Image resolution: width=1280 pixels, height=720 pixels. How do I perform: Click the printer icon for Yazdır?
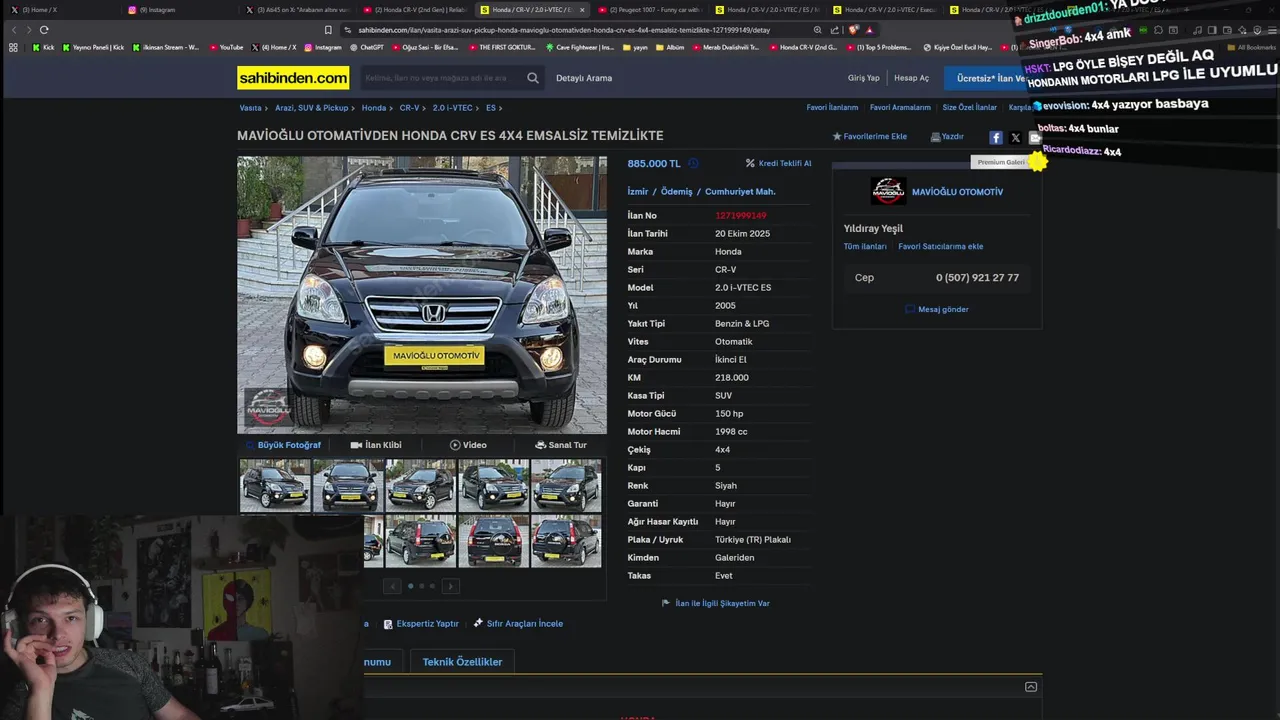pos(935,136)
